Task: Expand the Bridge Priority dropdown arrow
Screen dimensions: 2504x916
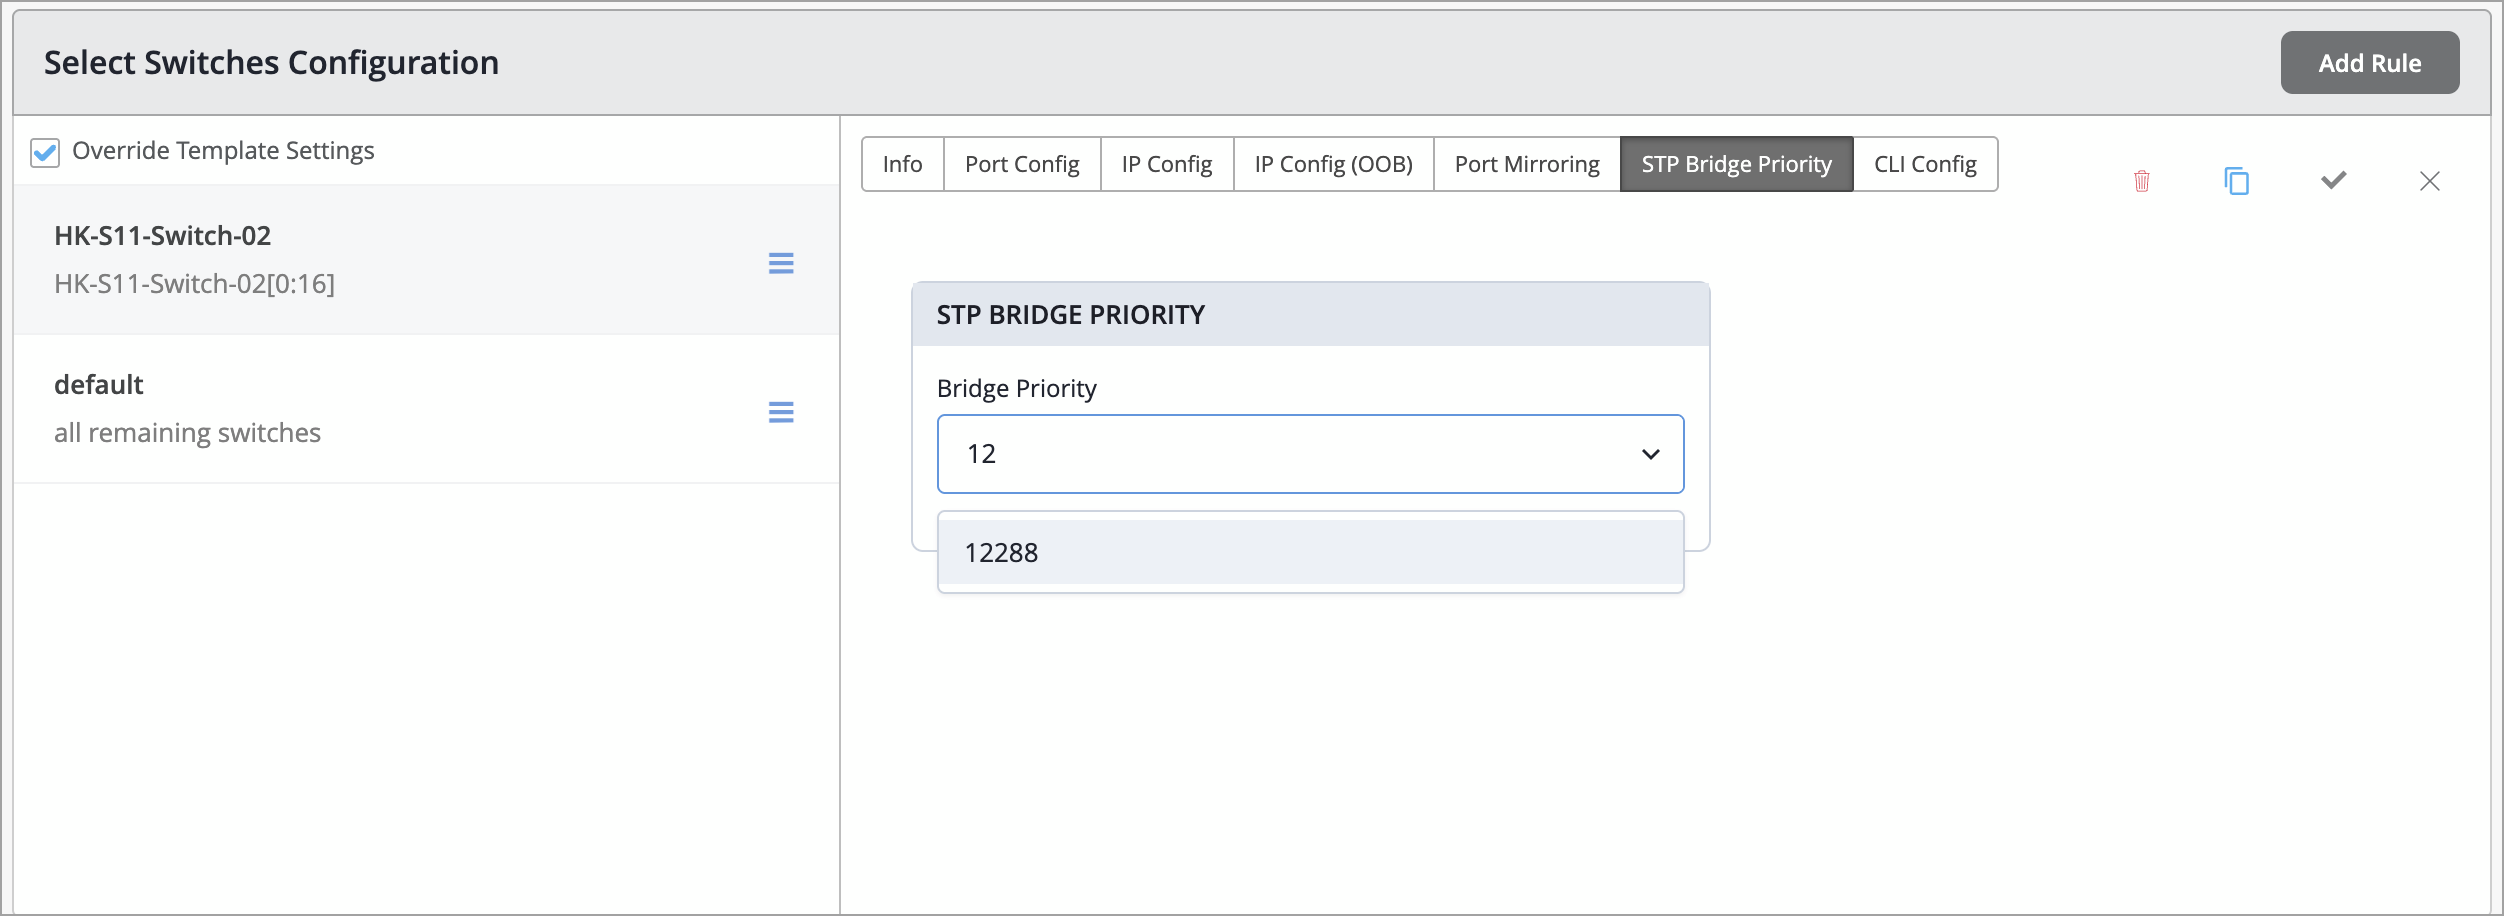Action: coord(1650,454)
